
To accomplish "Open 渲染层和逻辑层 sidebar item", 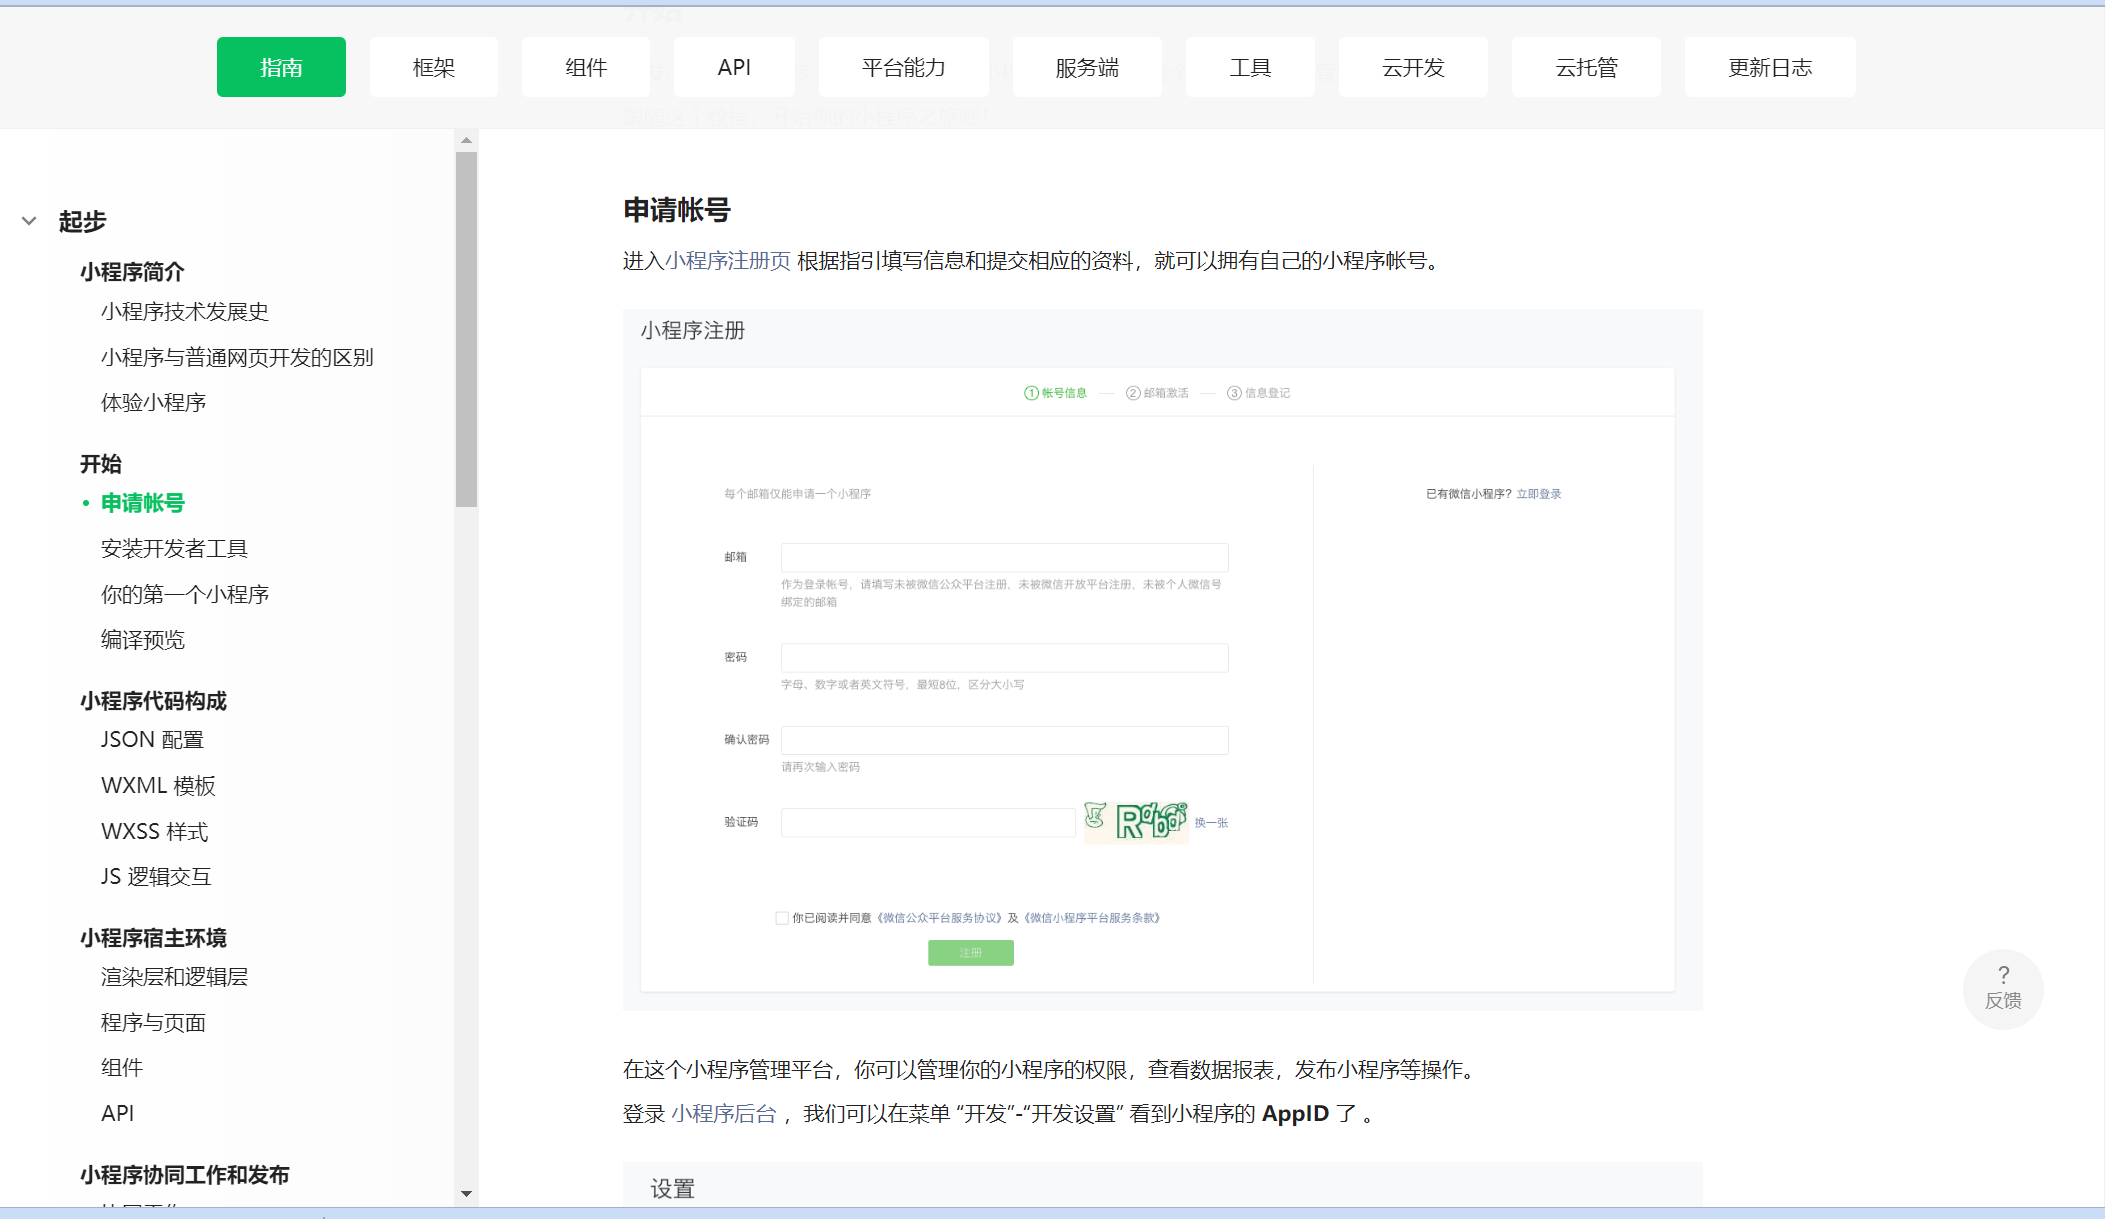I will 174,977.
